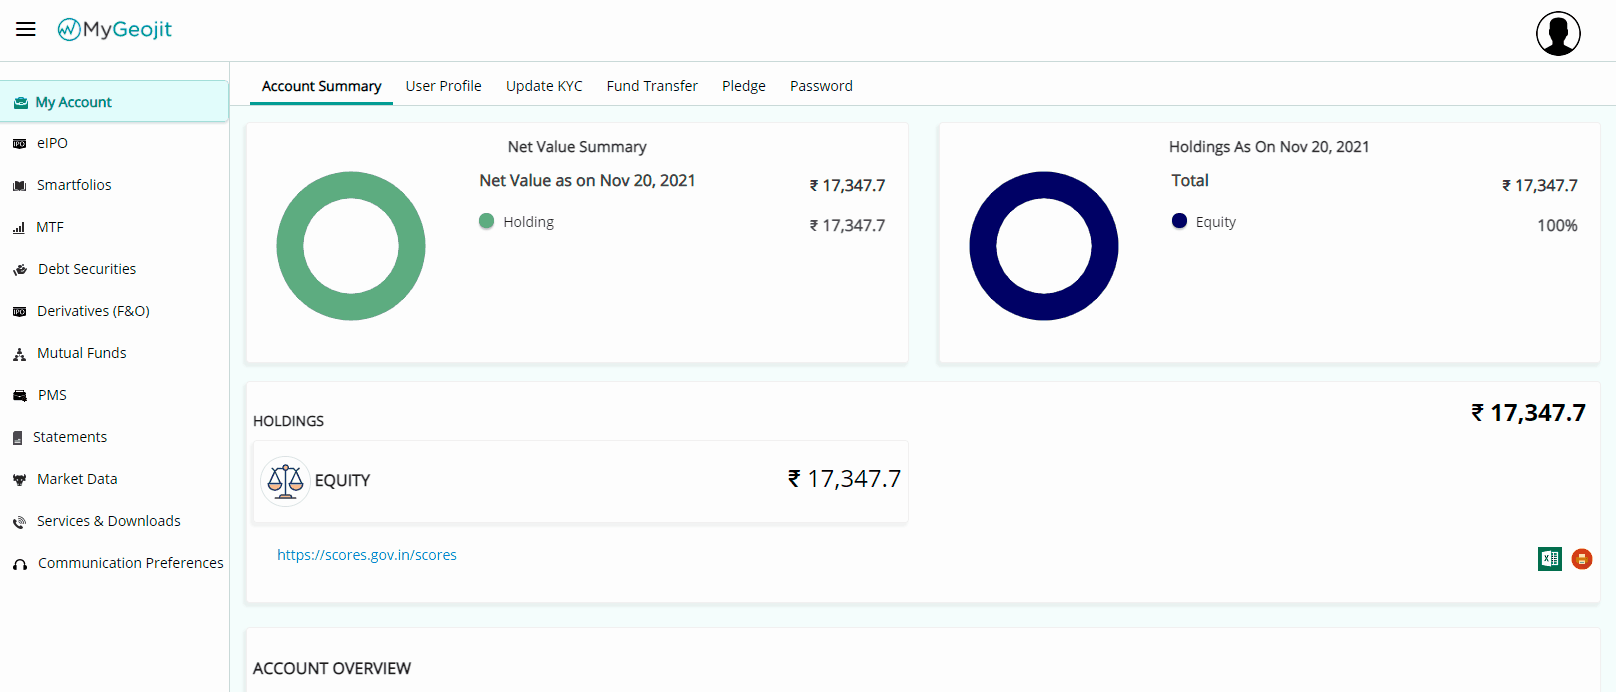Click the Communication Preferences headset icon
The height and width of the screenshot is (692, 1616).
19,564
